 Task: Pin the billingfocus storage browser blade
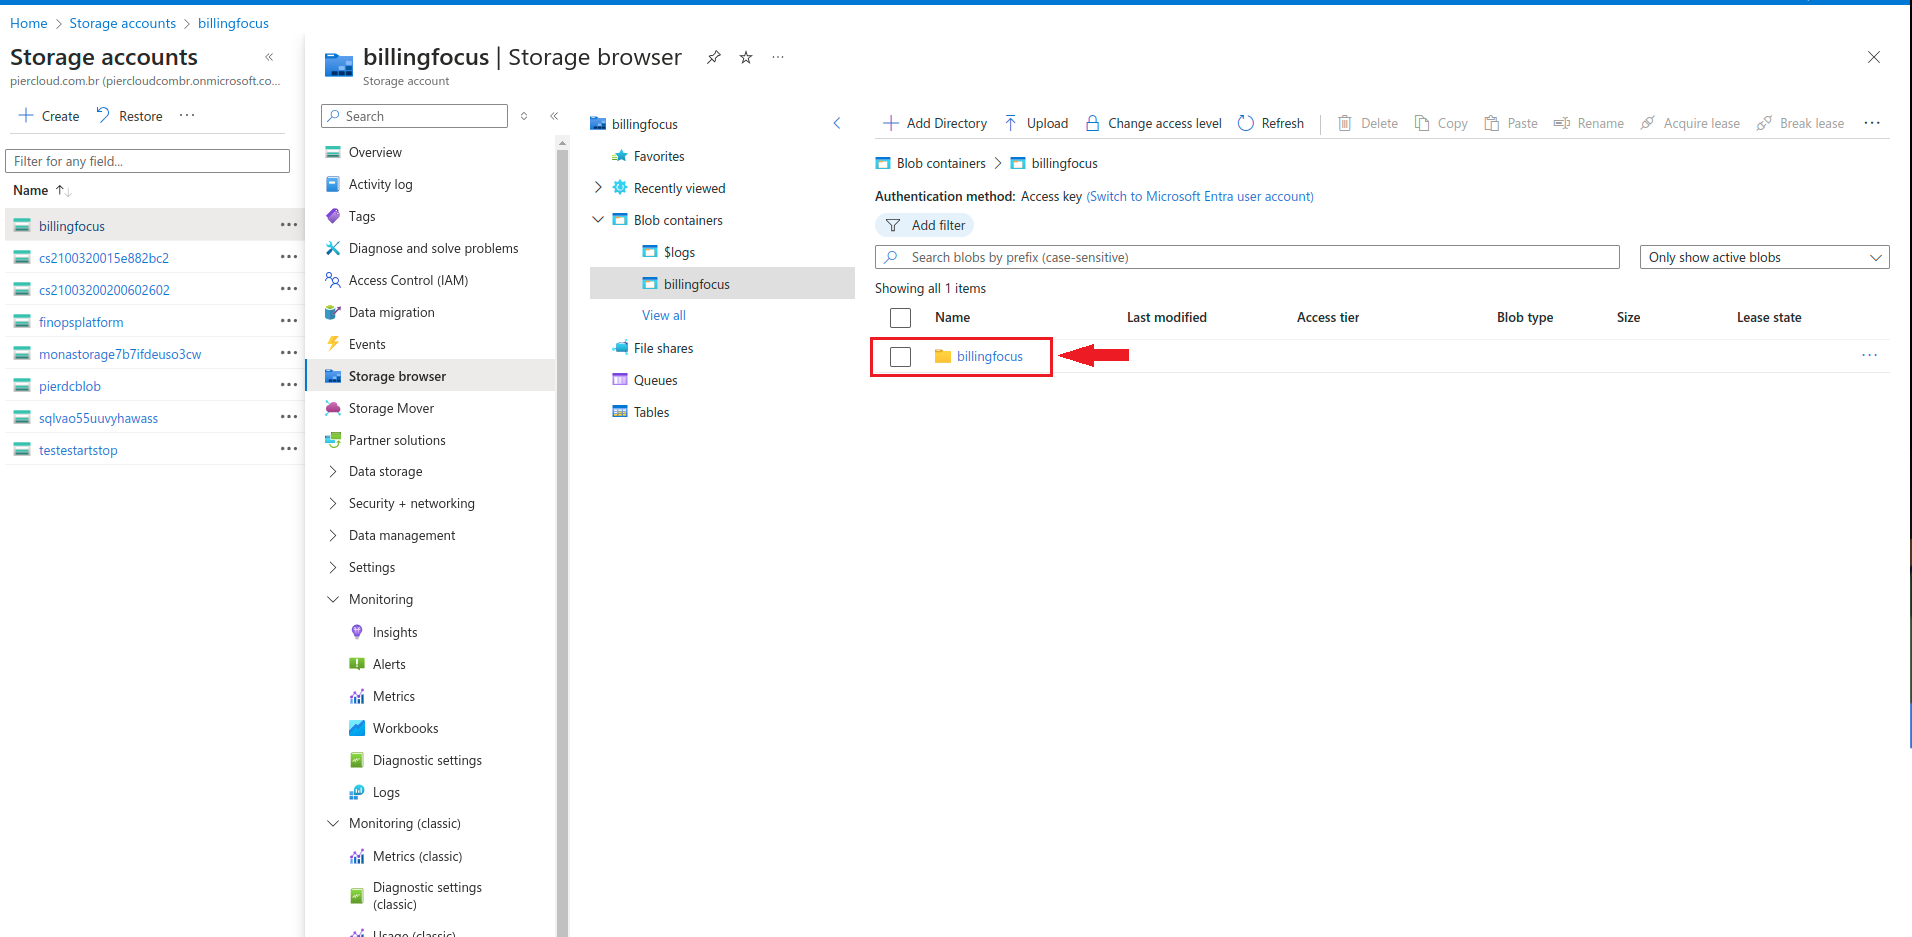click(713, 58)
